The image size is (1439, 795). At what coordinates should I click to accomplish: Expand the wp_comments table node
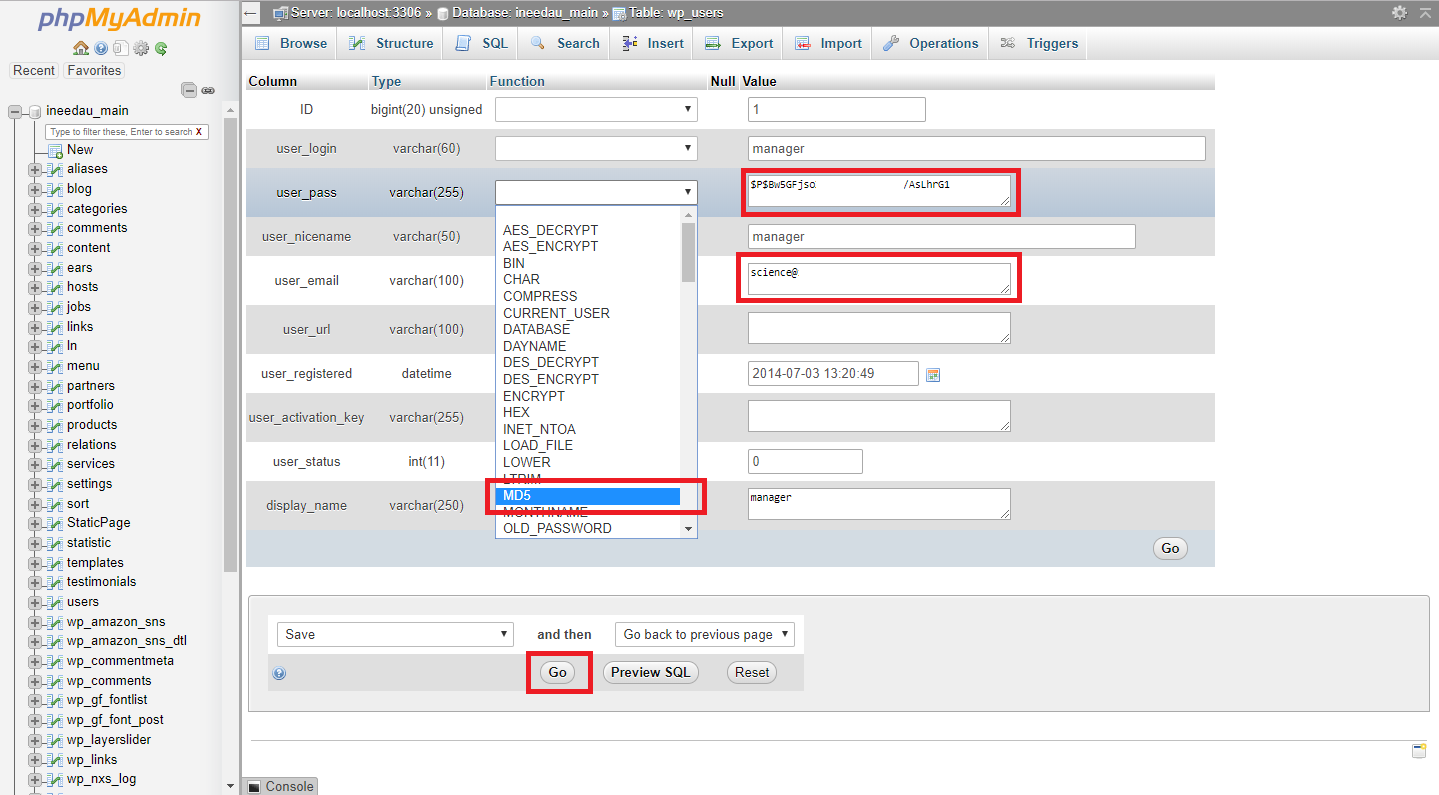(x=35, y=681)
